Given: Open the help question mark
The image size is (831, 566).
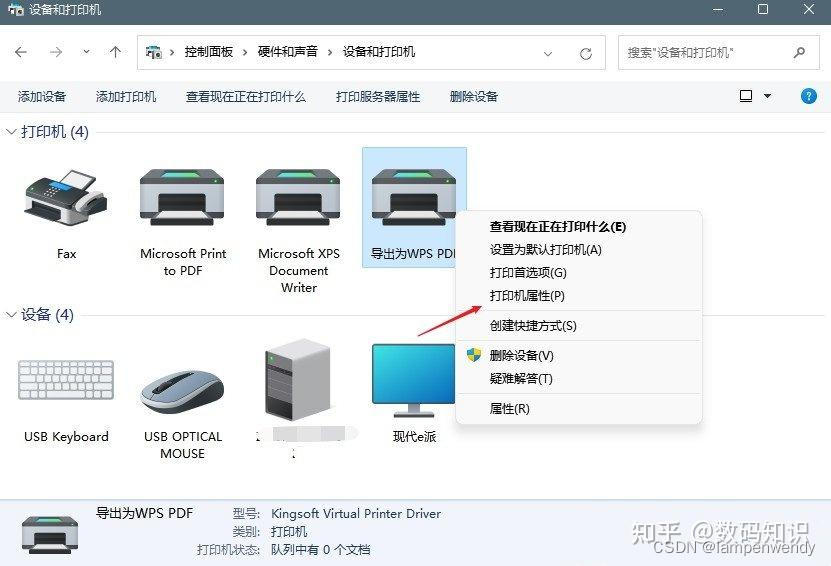Looking at the screenshot, I should (x=808, y=96).
